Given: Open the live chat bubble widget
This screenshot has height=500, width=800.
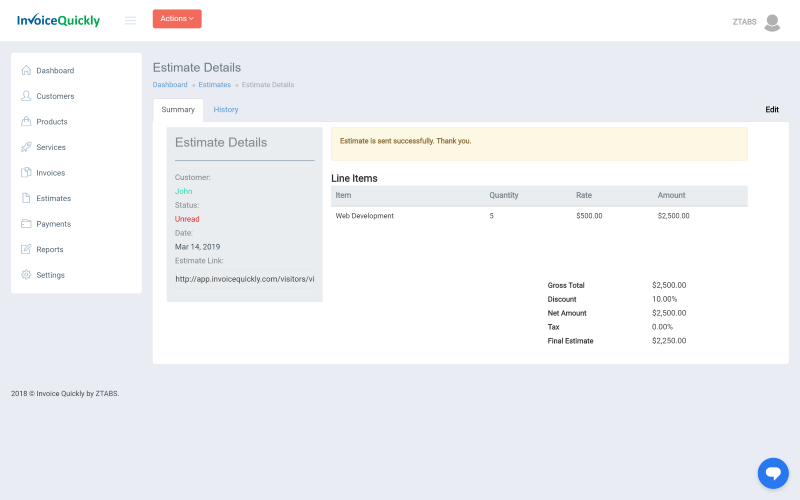Looking at the screenshot, I should [x=773, y=473].
